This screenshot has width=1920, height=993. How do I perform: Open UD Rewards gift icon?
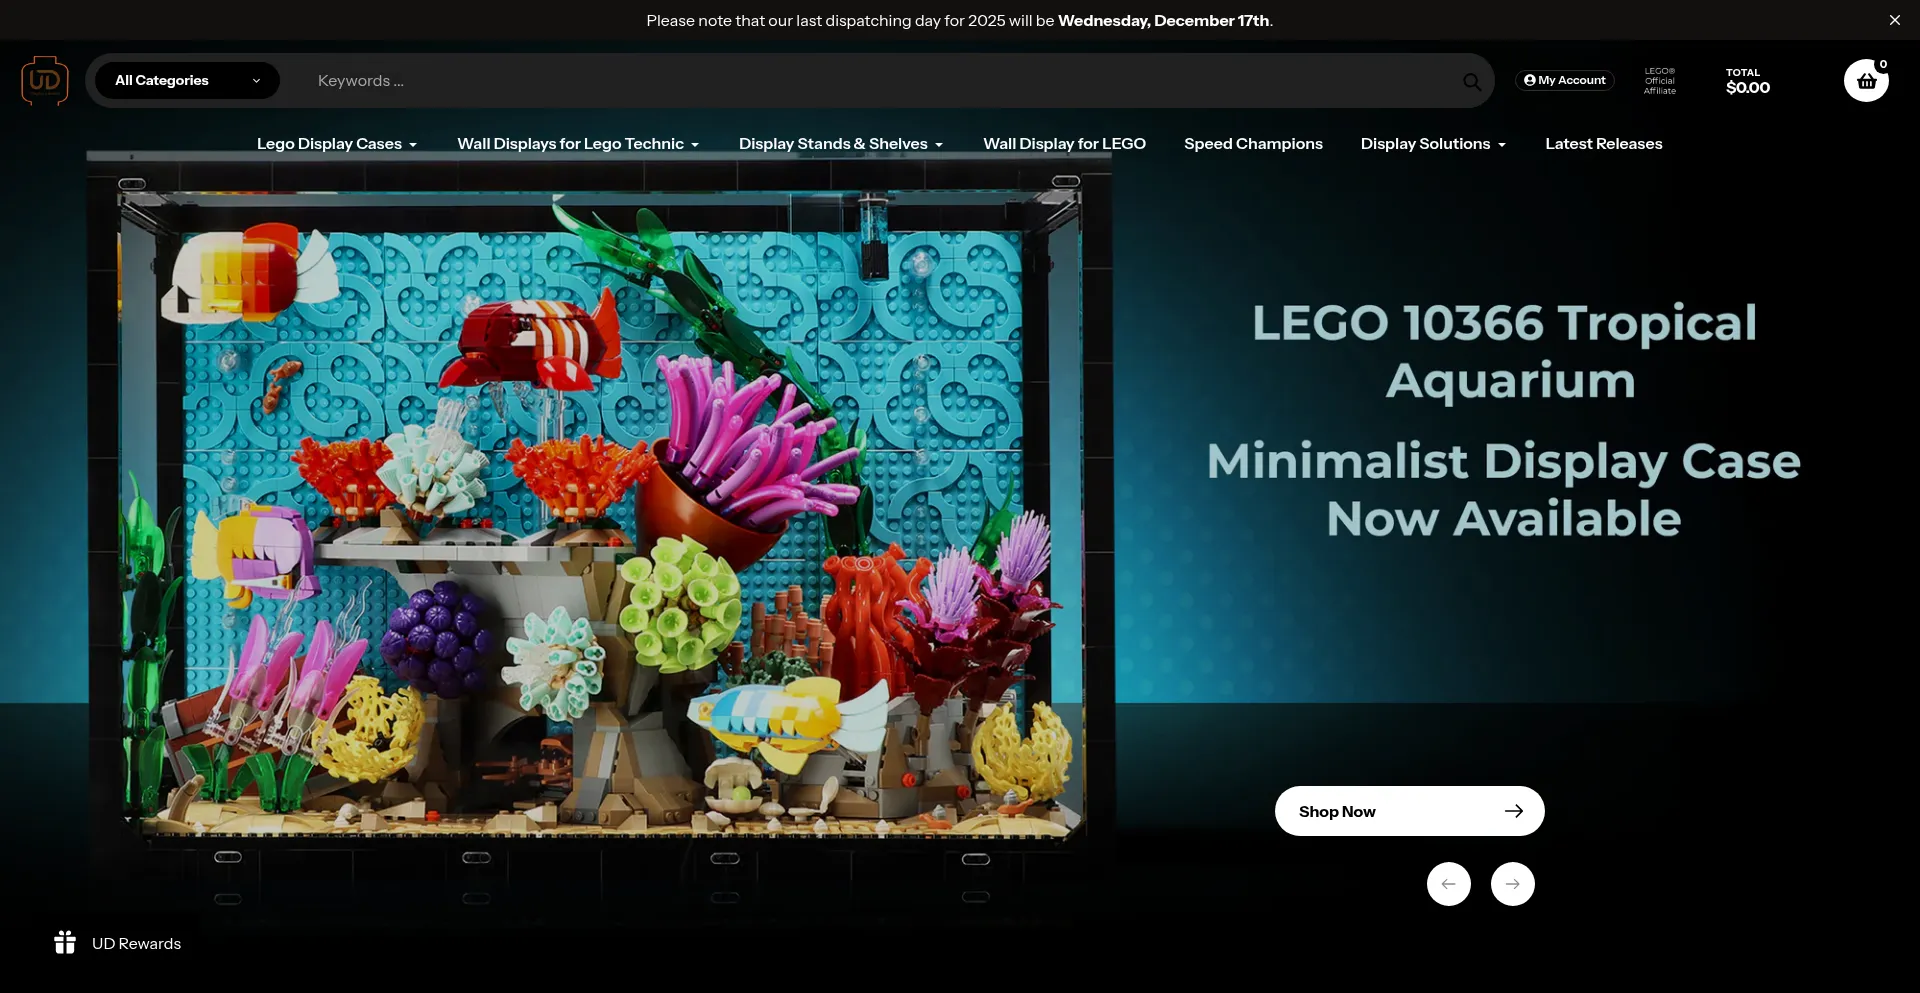[65, 943]
